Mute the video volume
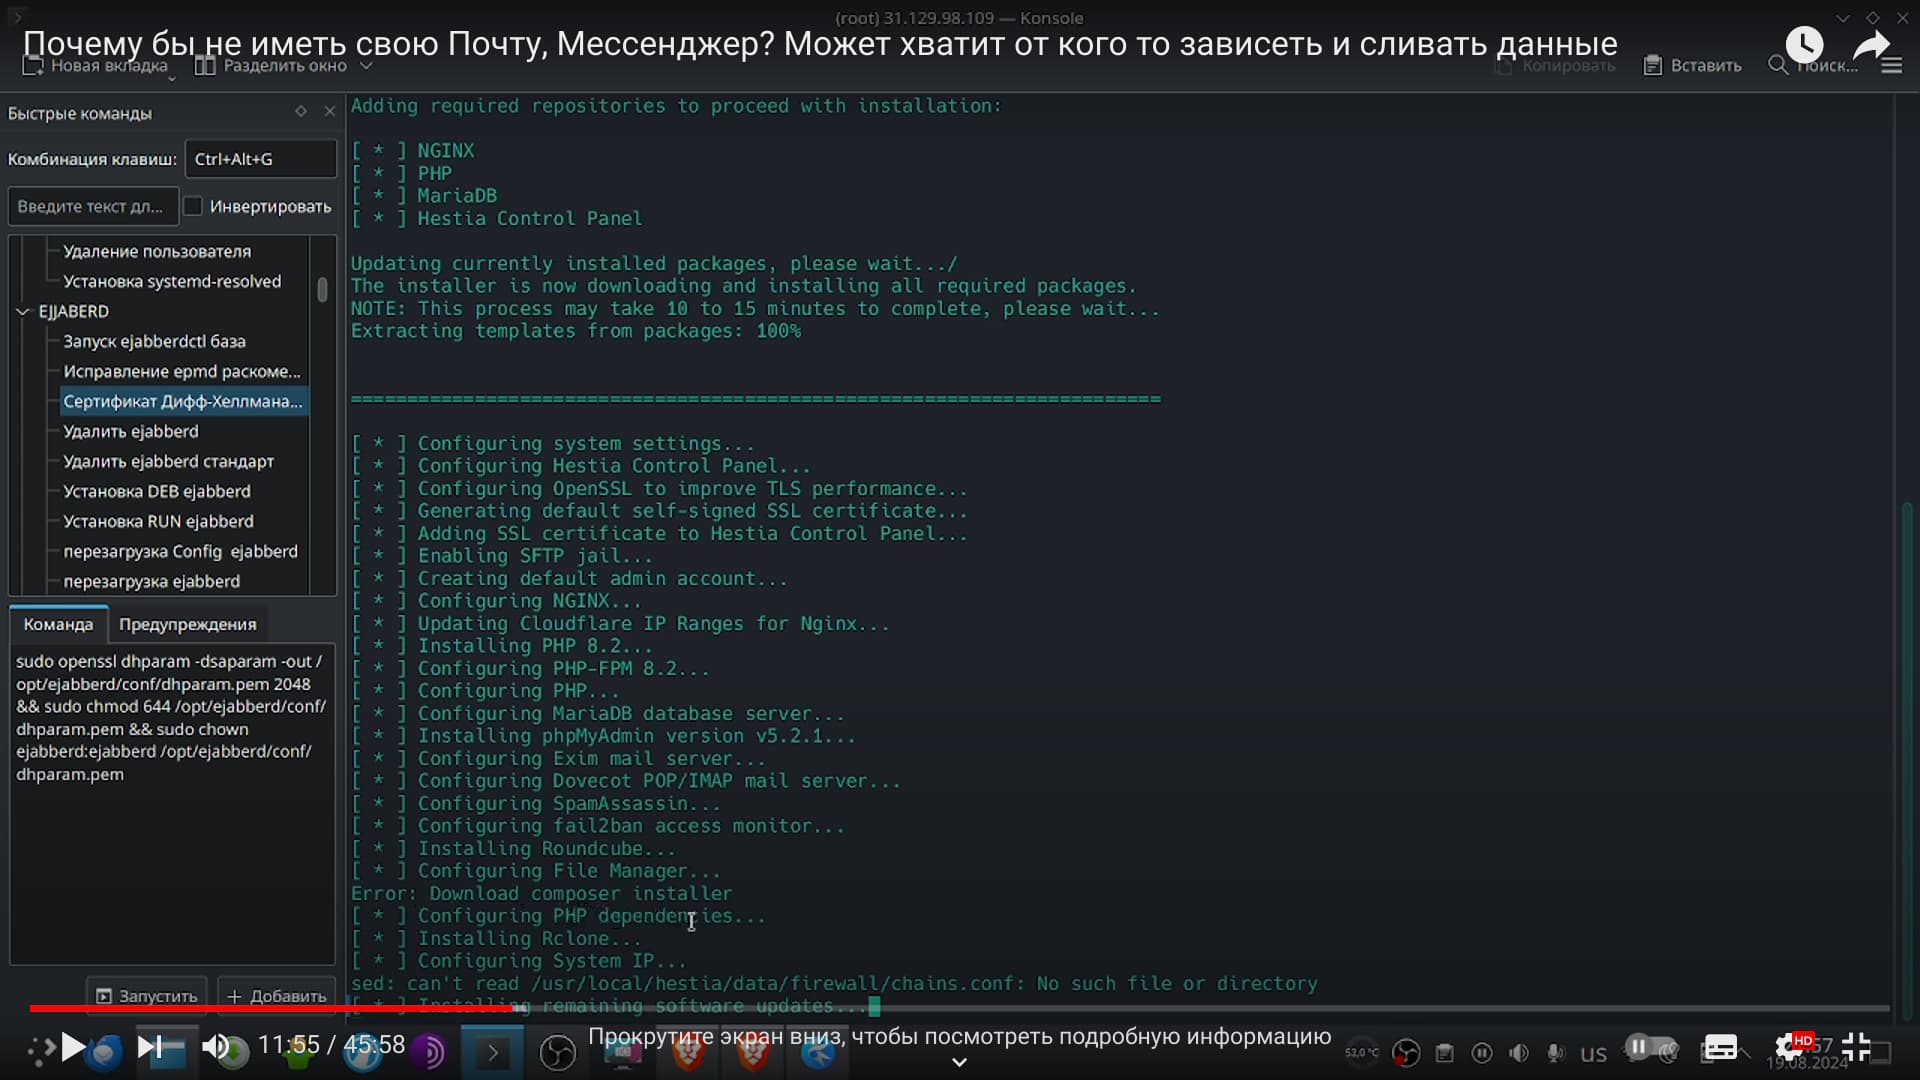Screen dimensions: 1920x1080 coord(215,1047)
